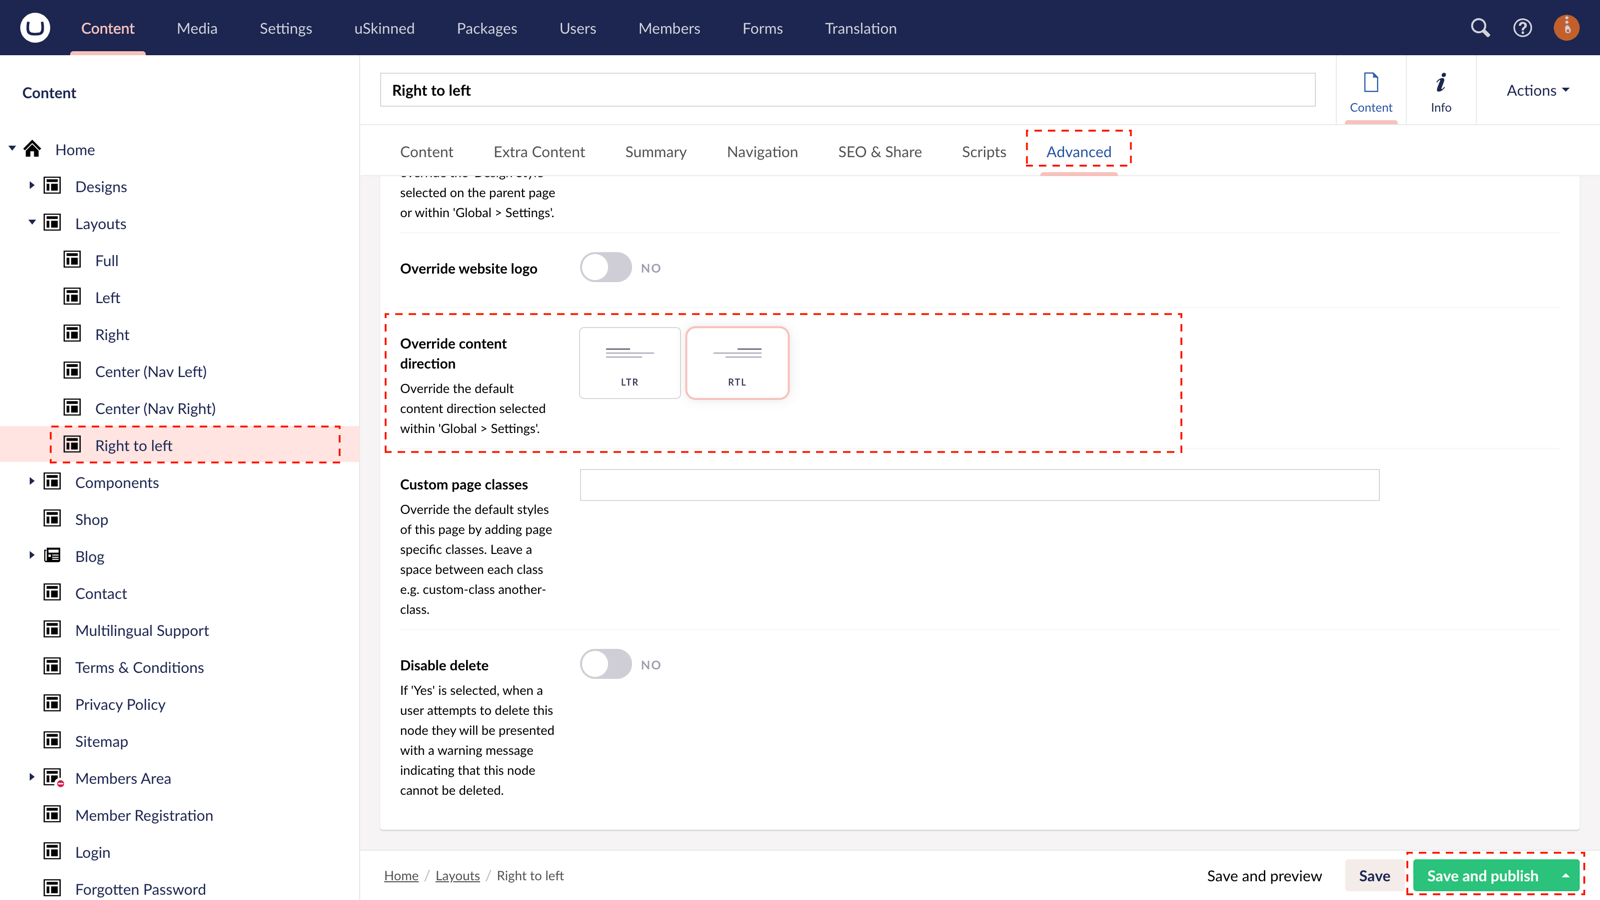
Task: Click the Save and publish button
Action: pyautogui.click(x=1482, y=875)
